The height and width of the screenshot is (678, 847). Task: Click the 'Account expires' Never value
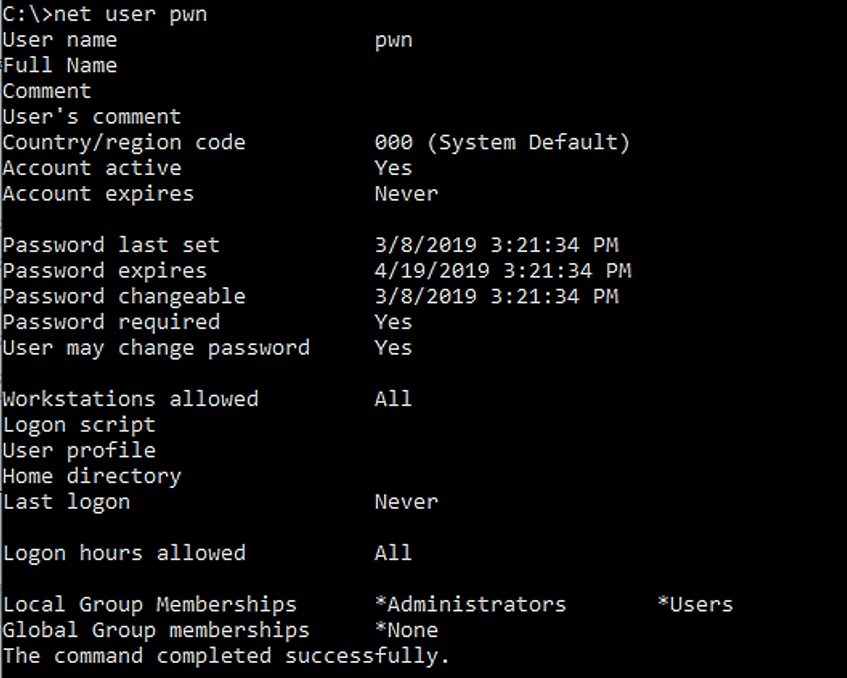(x=406, y=194)
